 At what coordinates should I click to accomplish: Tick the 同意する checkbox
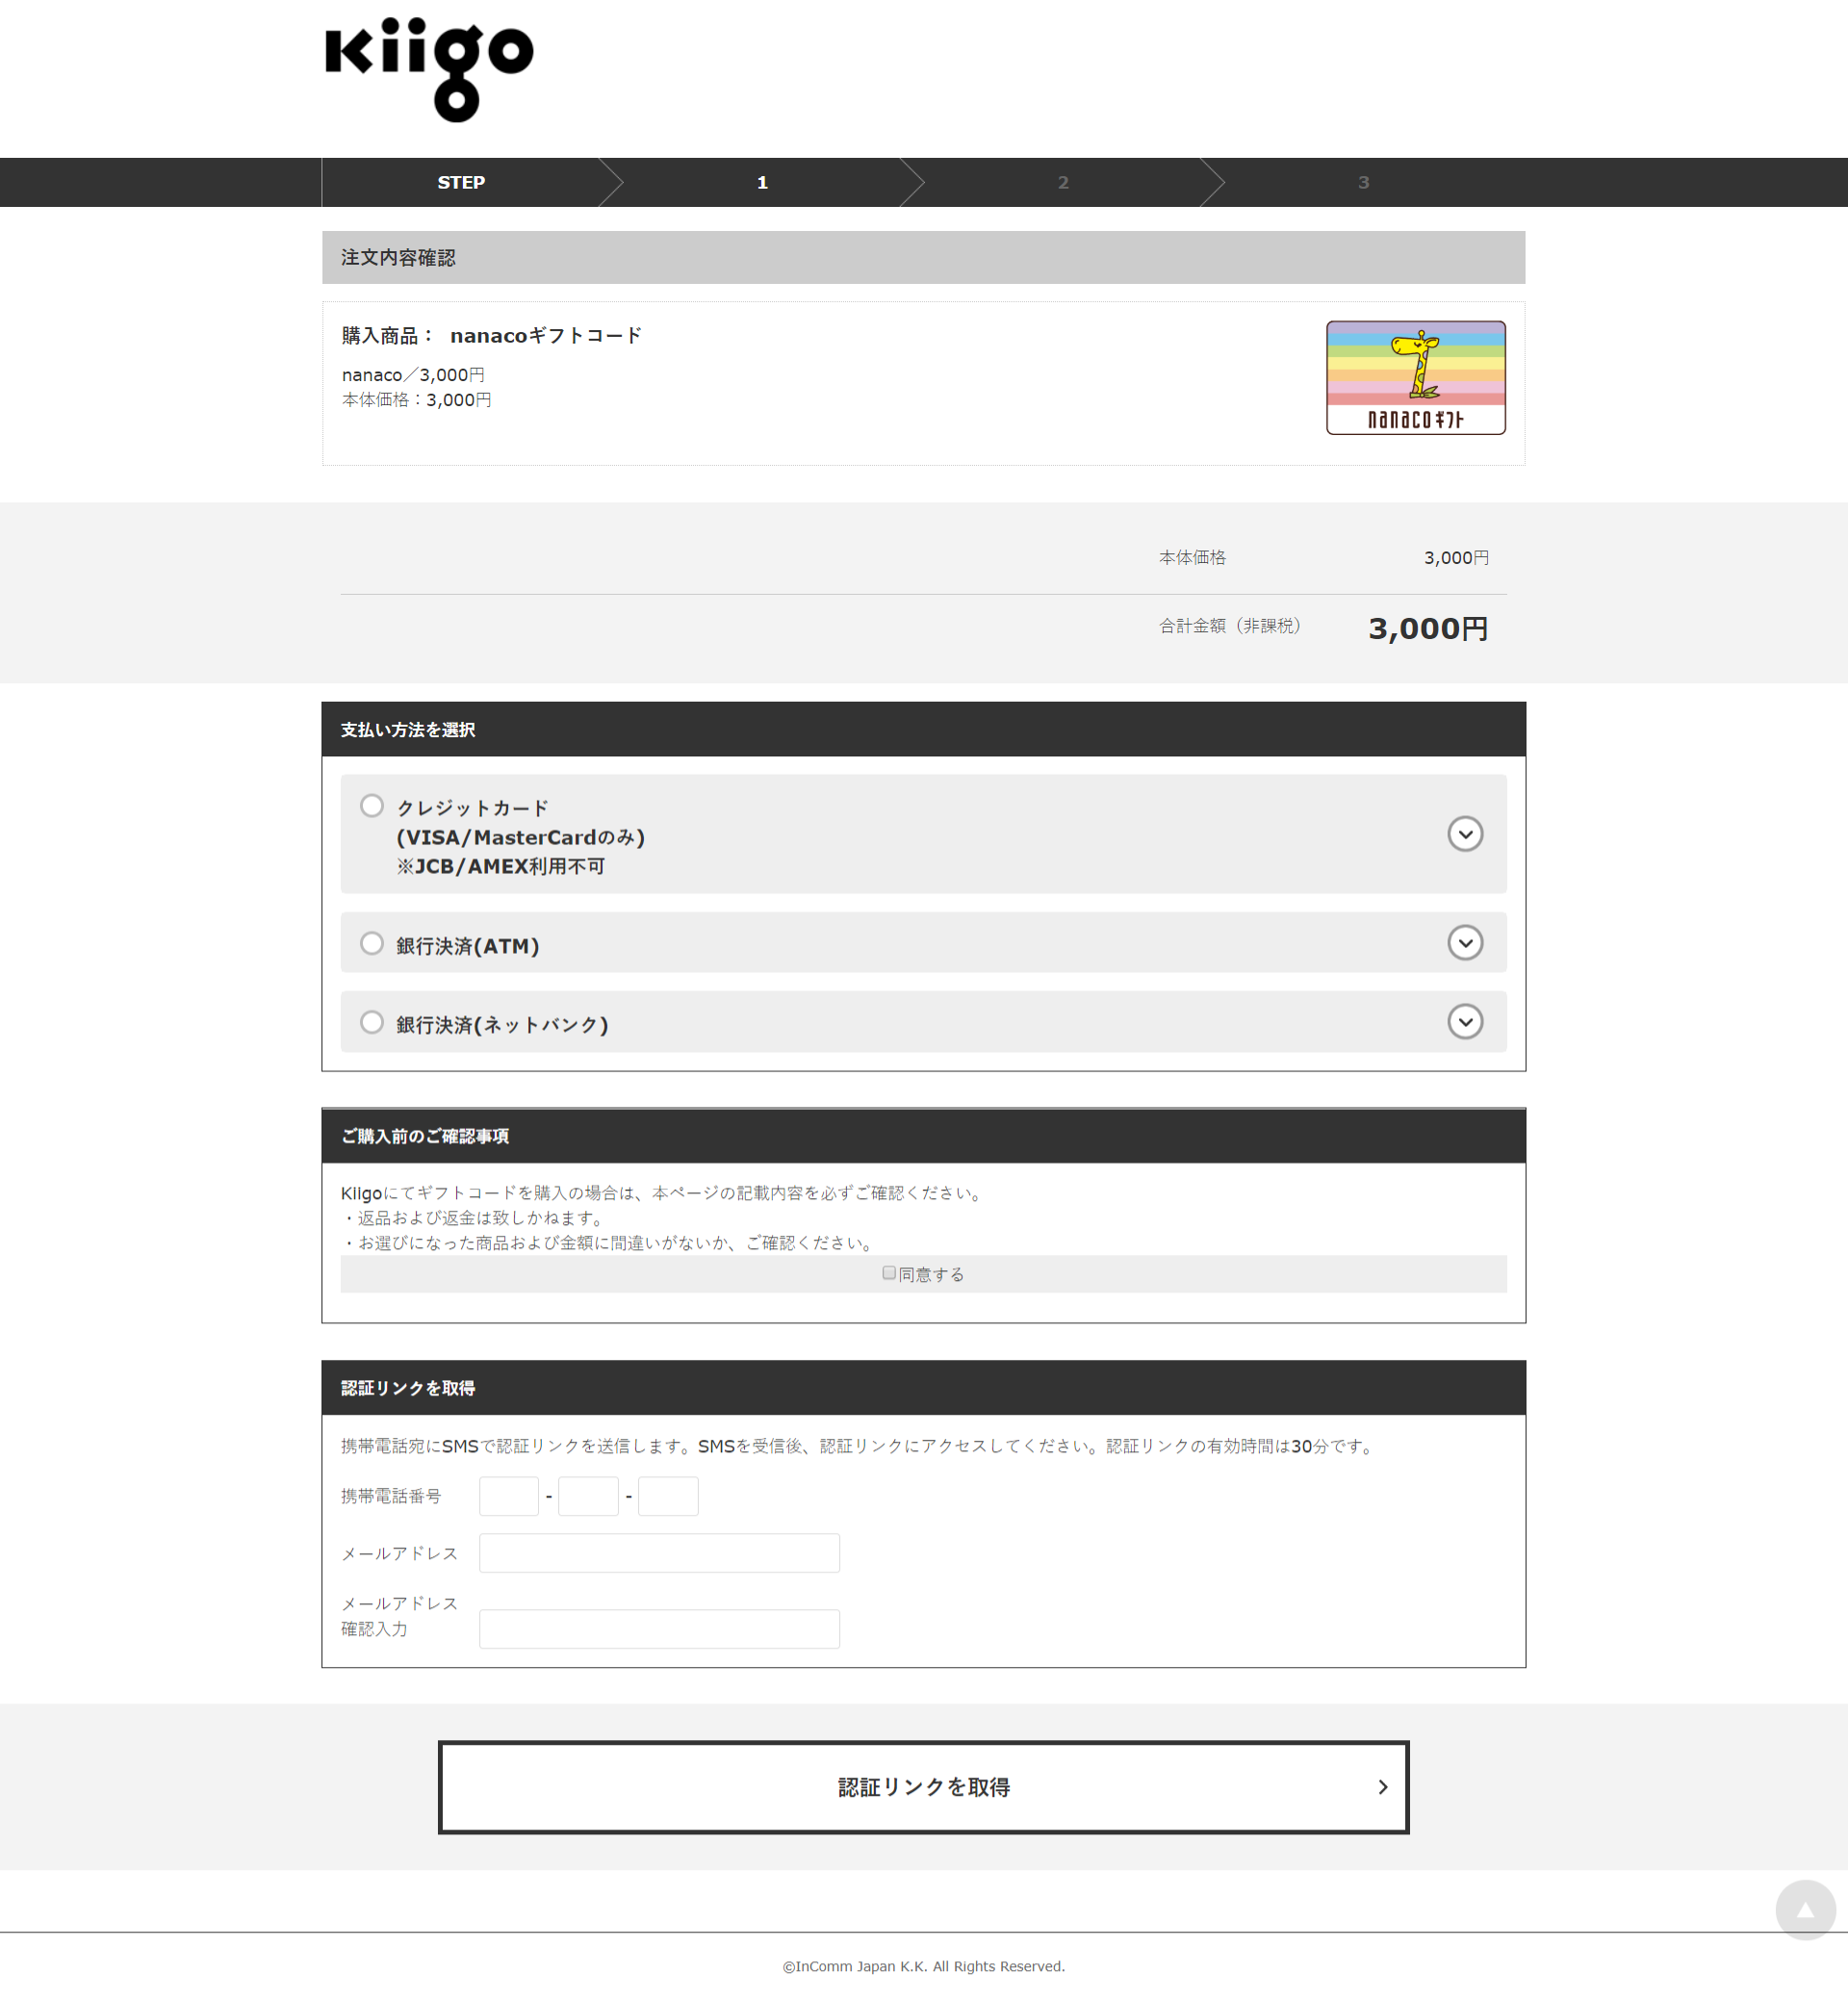pos(889,1273)
